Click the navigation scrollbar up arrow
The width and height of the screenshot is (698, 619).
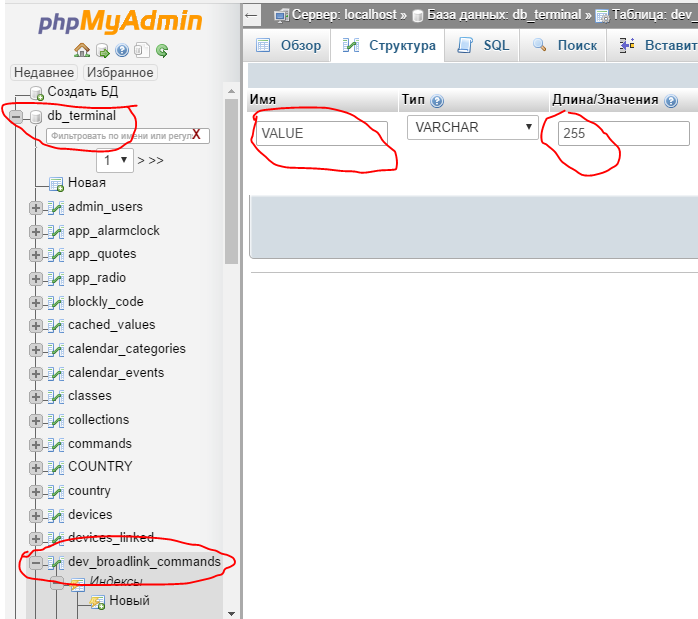pyautogui.click(x=231, y=91)
